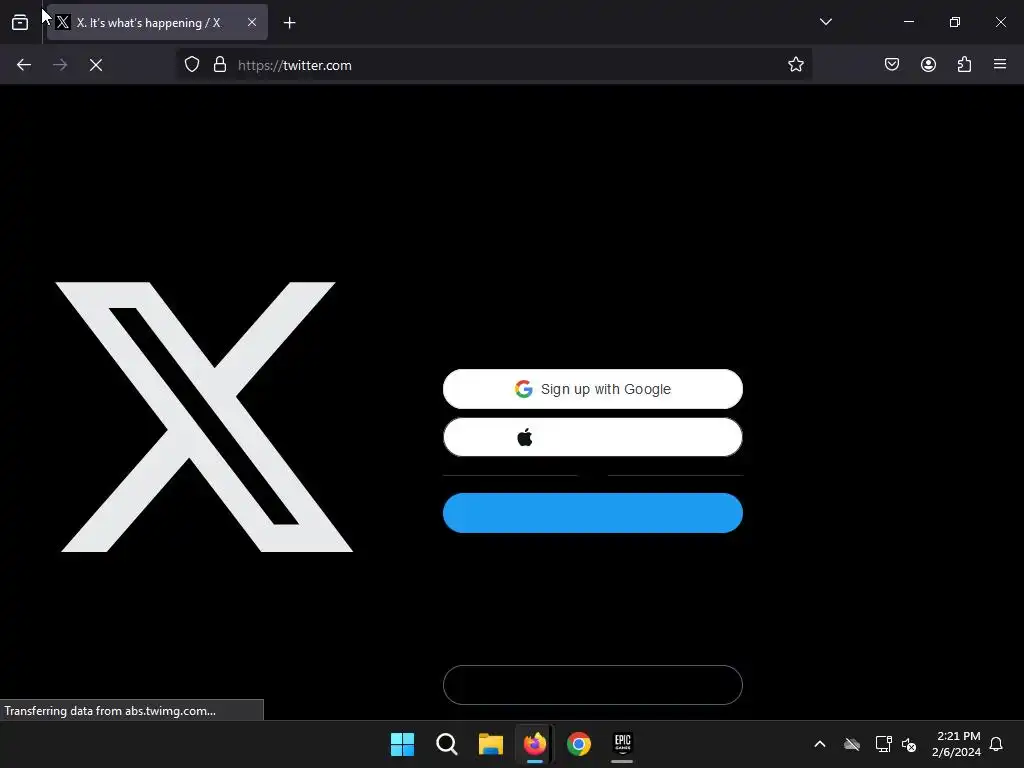Image resolution: width=1024 pixels, height=768 pixels.
Task: Launch Google Chrome from taskbar
Action: (x=579, y=744)
